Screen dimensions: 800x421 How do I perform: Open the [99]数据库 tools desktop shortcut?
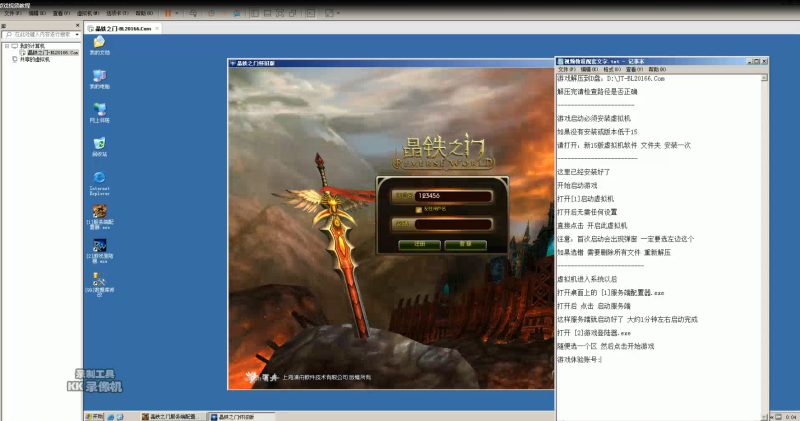click(99, 285)
